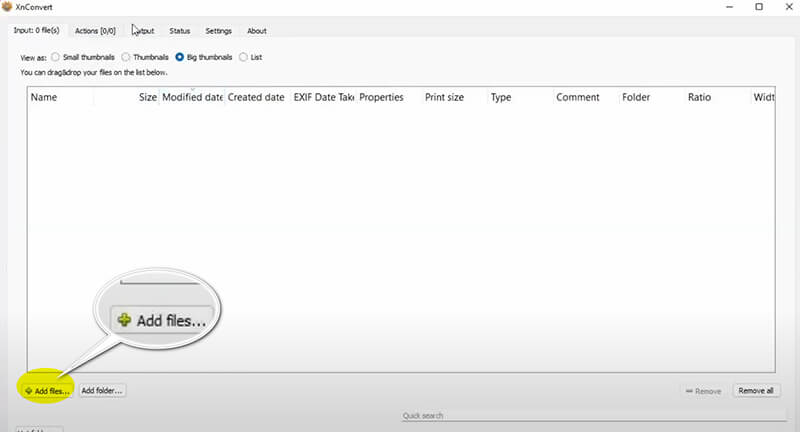This screenshot has height=432, width=800.
Task: Click the Remove all button
Action: point(756,391)
